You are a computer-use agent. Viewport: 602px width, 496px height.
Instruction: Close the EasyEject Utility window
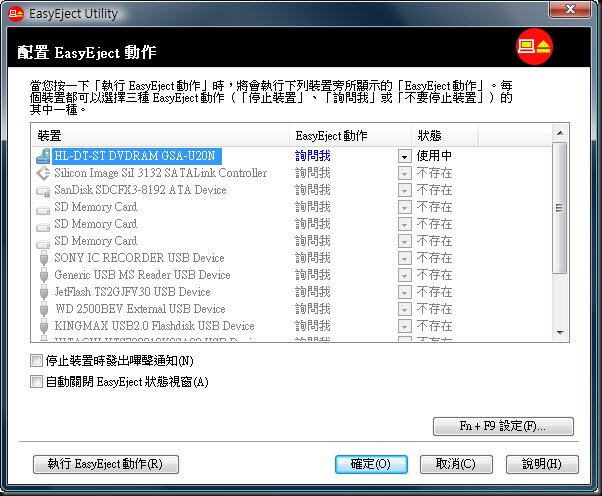[x=570, y=9]
